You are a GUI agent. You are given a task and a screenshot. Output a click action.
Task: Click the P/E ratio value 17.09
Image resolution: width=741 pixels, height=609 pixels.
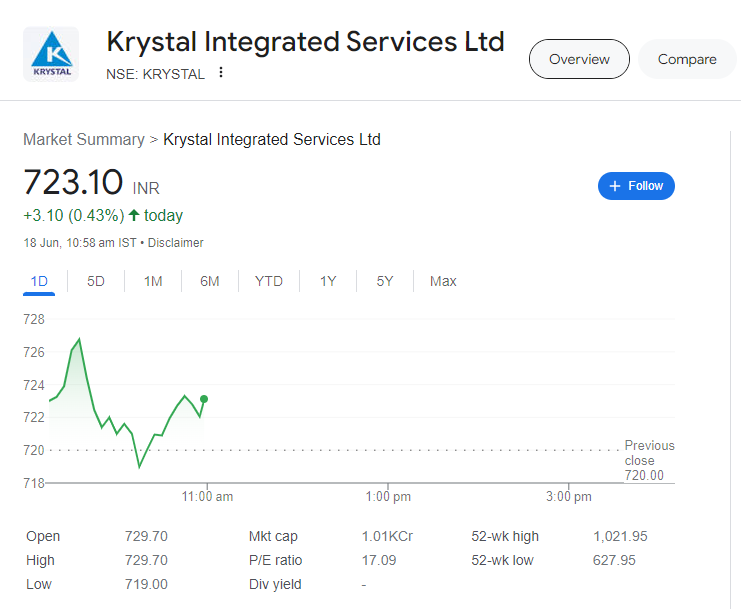[379, 560]
